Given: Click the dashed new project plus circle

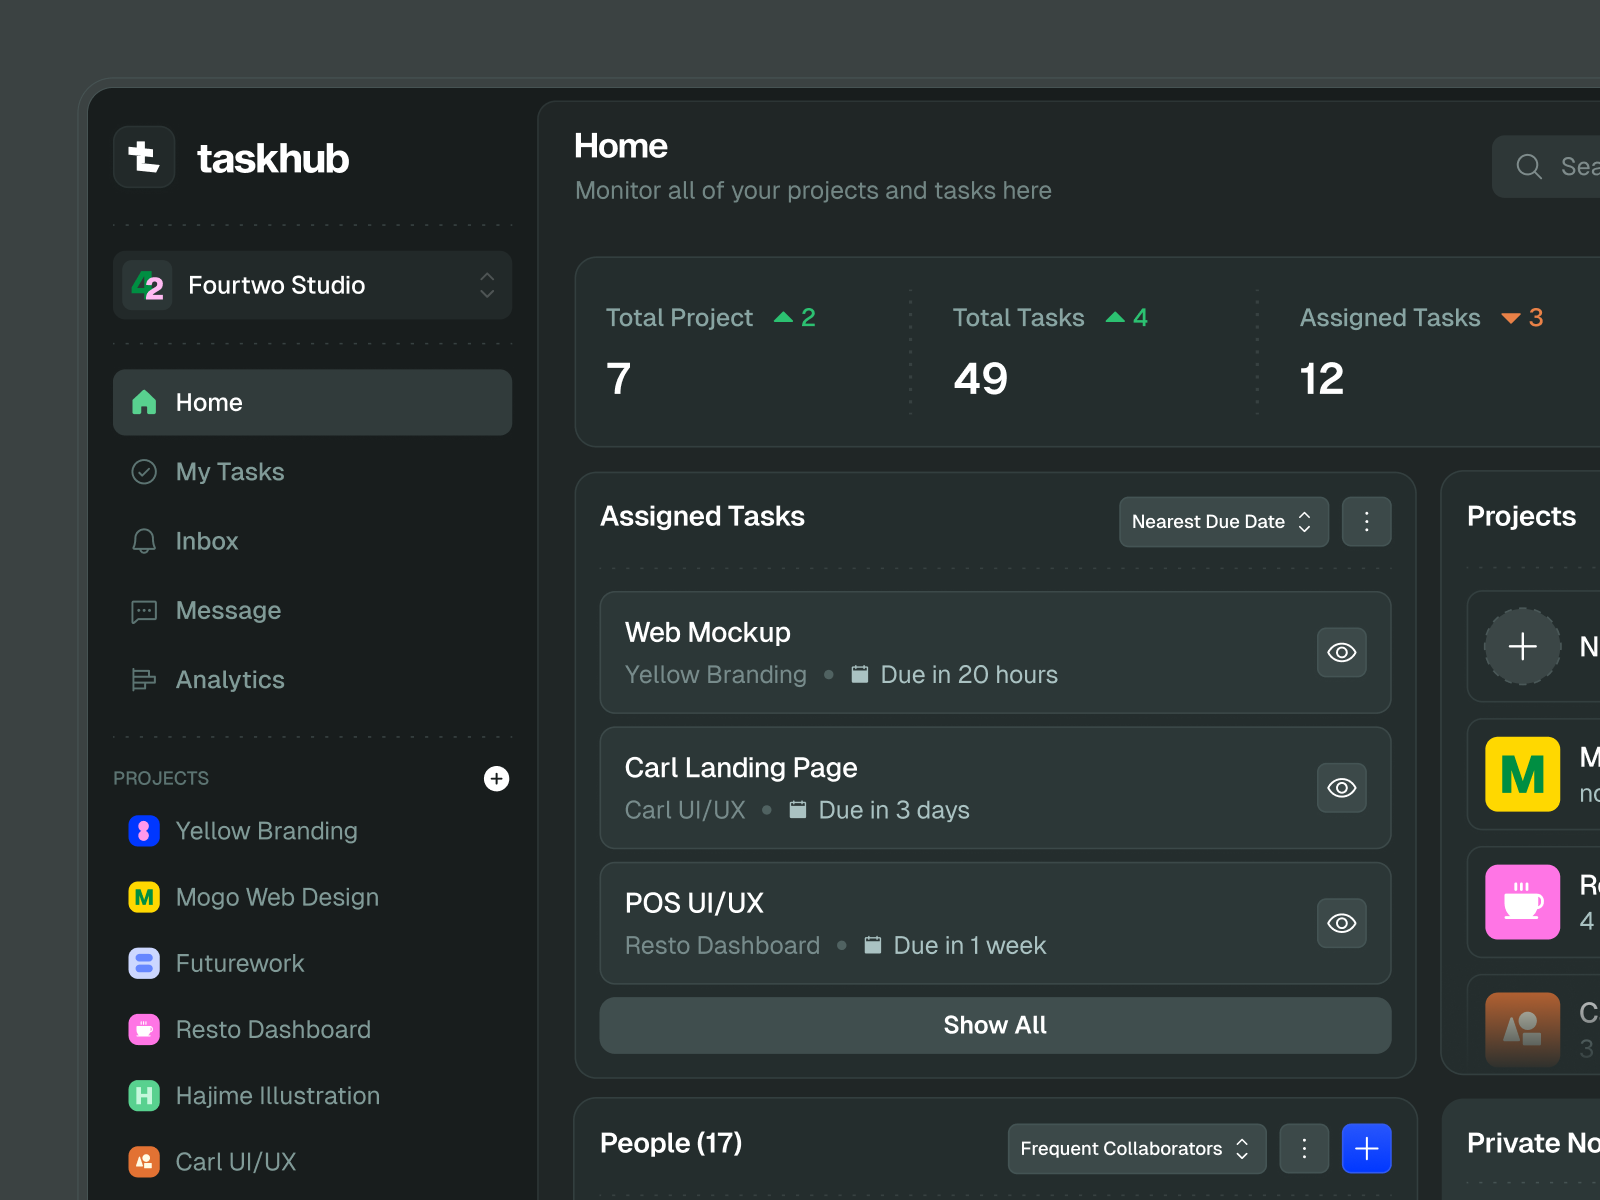Looking at the screenshot, I should pos(1522,647).
